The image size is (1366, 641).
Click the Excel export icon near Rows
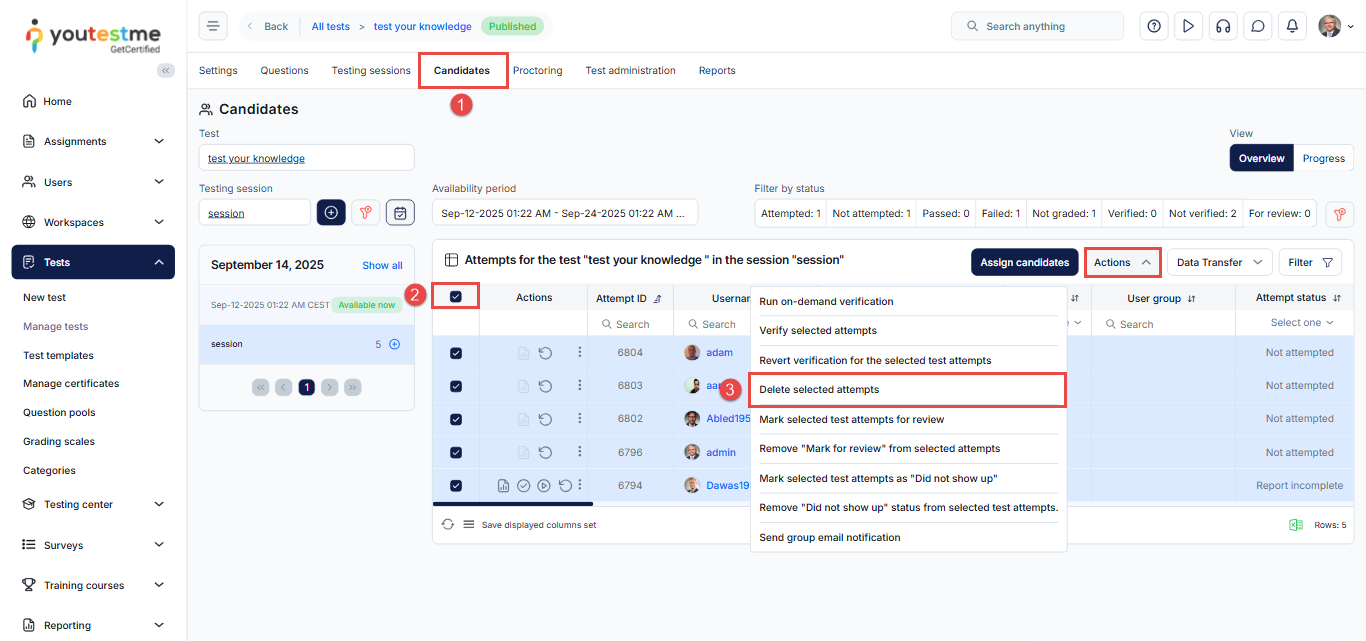[1295, 525]
